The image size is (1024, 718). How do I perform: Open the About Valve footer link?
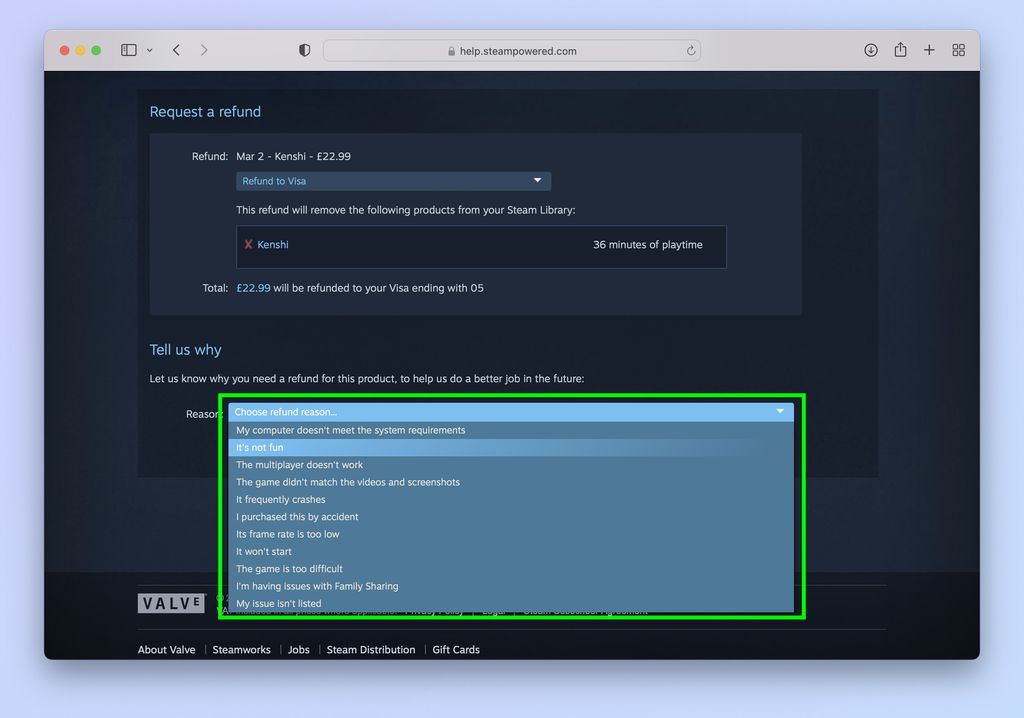click(x=166, y=649)
